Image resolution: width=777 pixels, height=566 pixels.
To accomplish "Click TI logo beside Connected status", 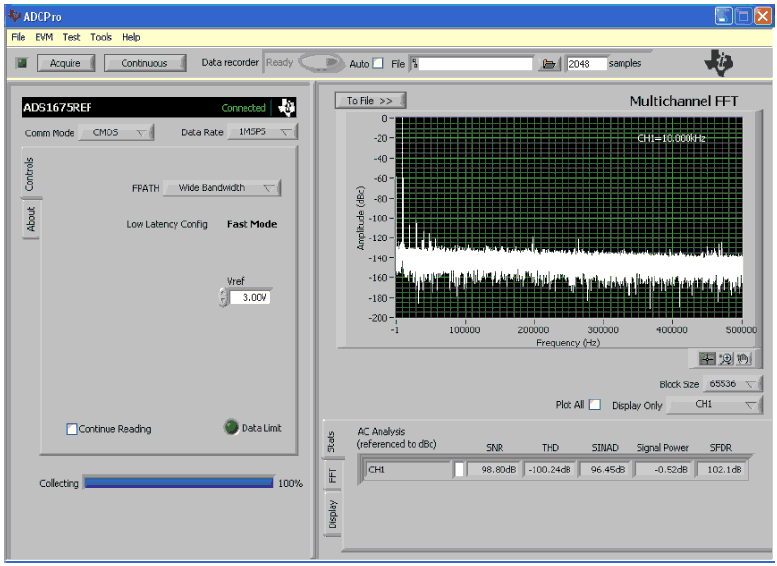I will click(286, 108).
